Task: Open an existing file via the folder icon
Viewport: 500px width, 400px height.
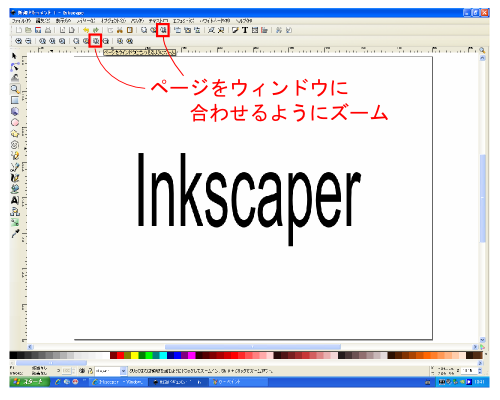Action: click(28, 30)
